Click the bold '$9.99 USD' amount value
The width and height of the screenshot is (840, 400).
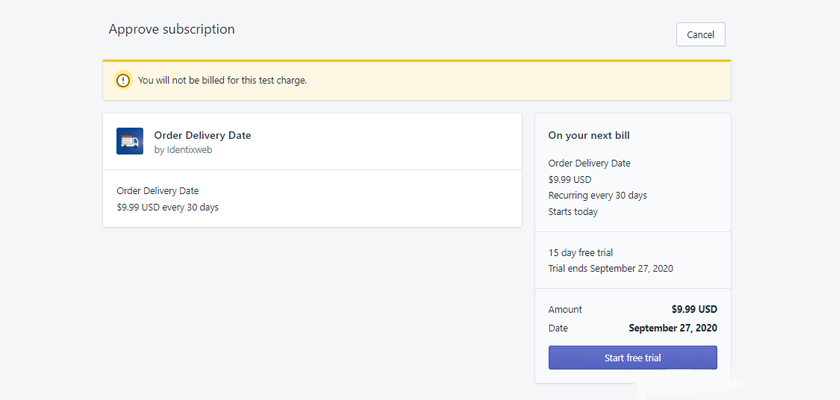point(694,310)
